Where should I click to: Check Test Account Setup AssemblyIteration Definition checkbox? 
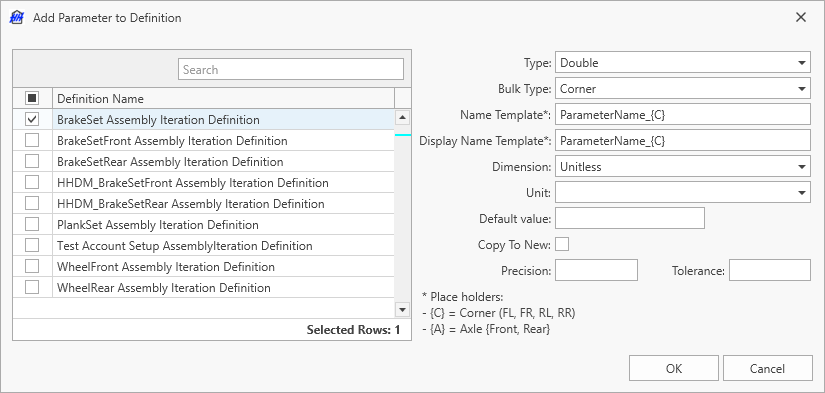pos(32,246)
